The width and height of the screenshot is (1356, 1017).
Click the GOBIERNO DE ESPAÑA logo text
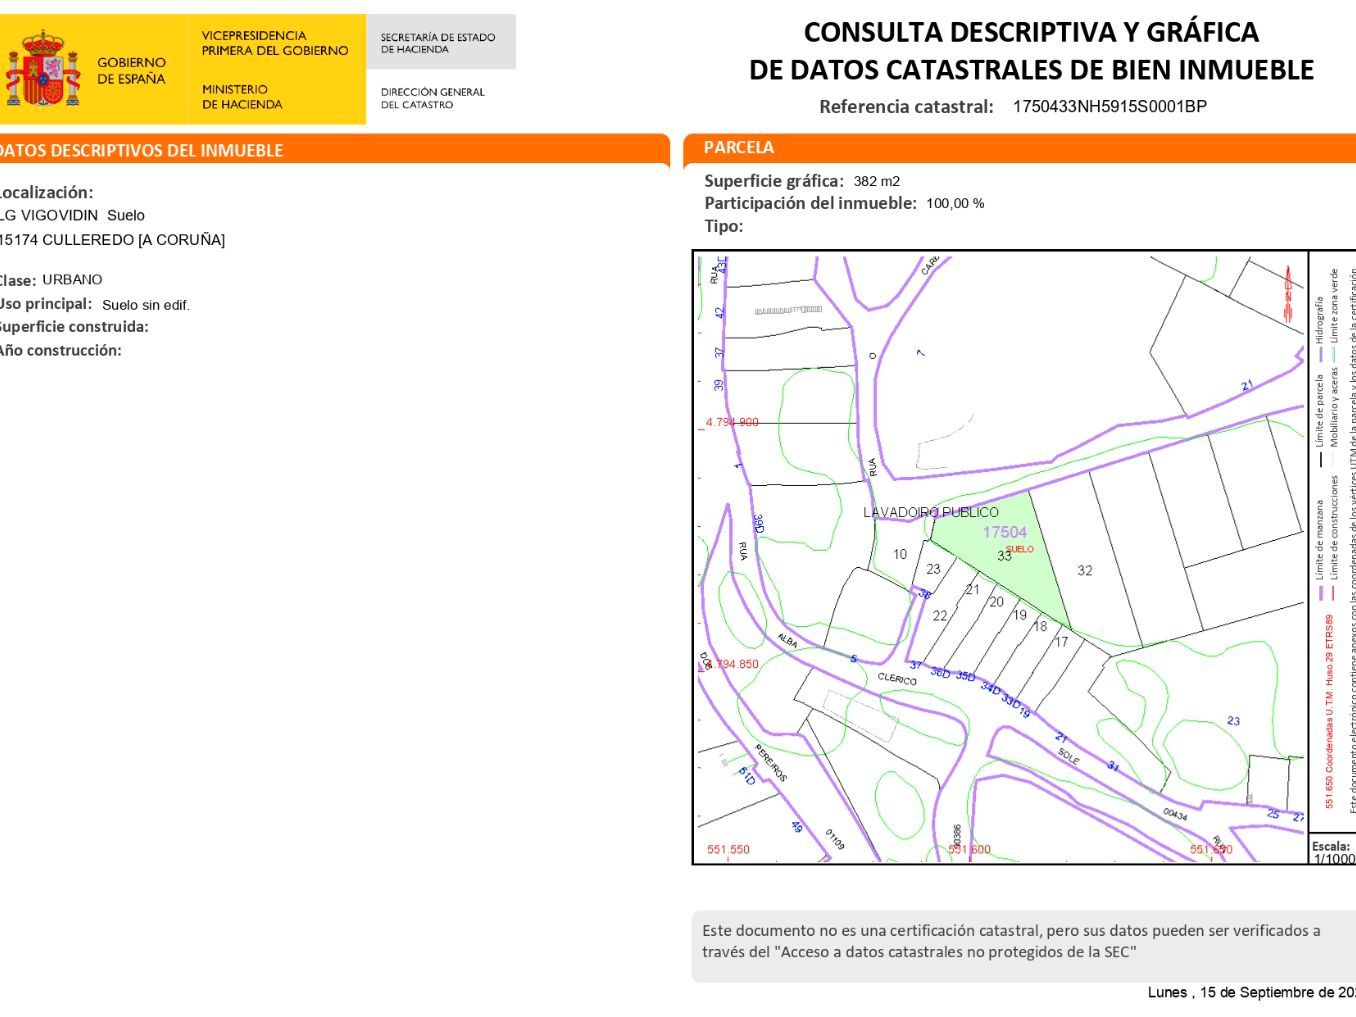[x=131, y=71]
